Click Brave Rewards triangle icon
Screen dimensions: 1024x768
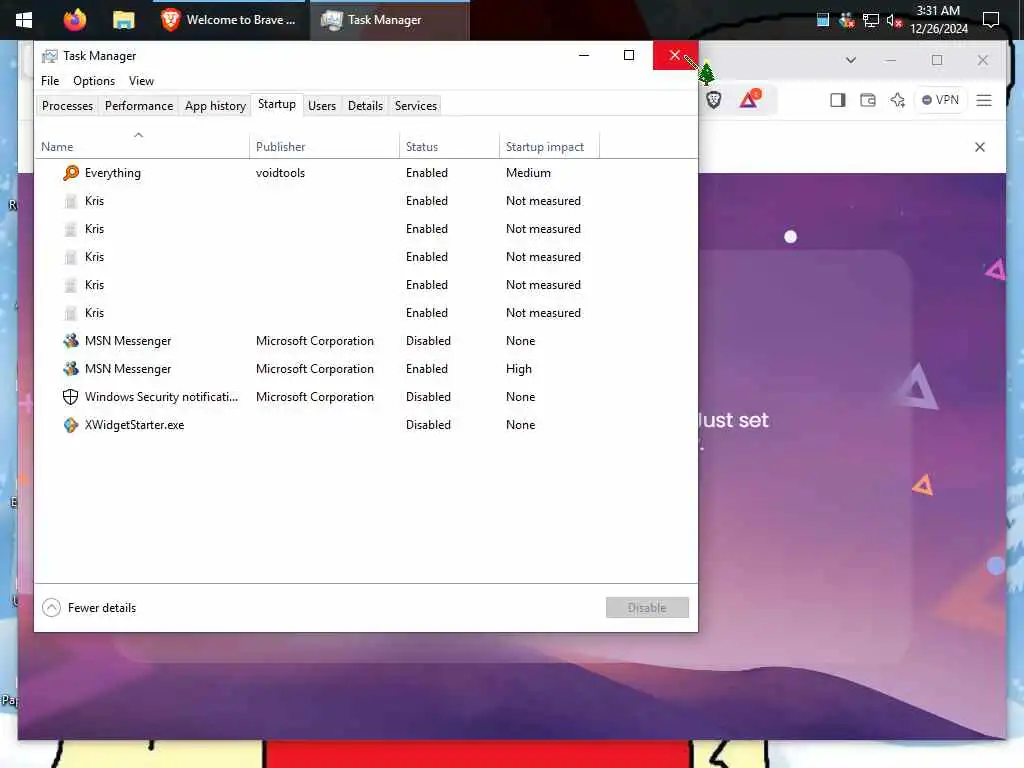pos(750,99)
